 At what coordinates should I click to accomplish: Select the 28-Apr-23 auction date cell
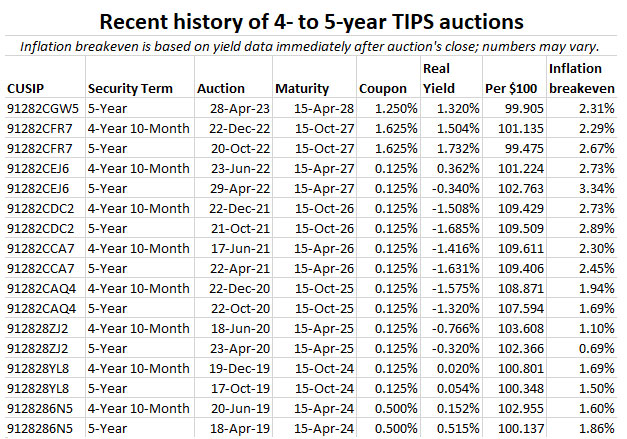pyautogui.click(x=233, y=106)
